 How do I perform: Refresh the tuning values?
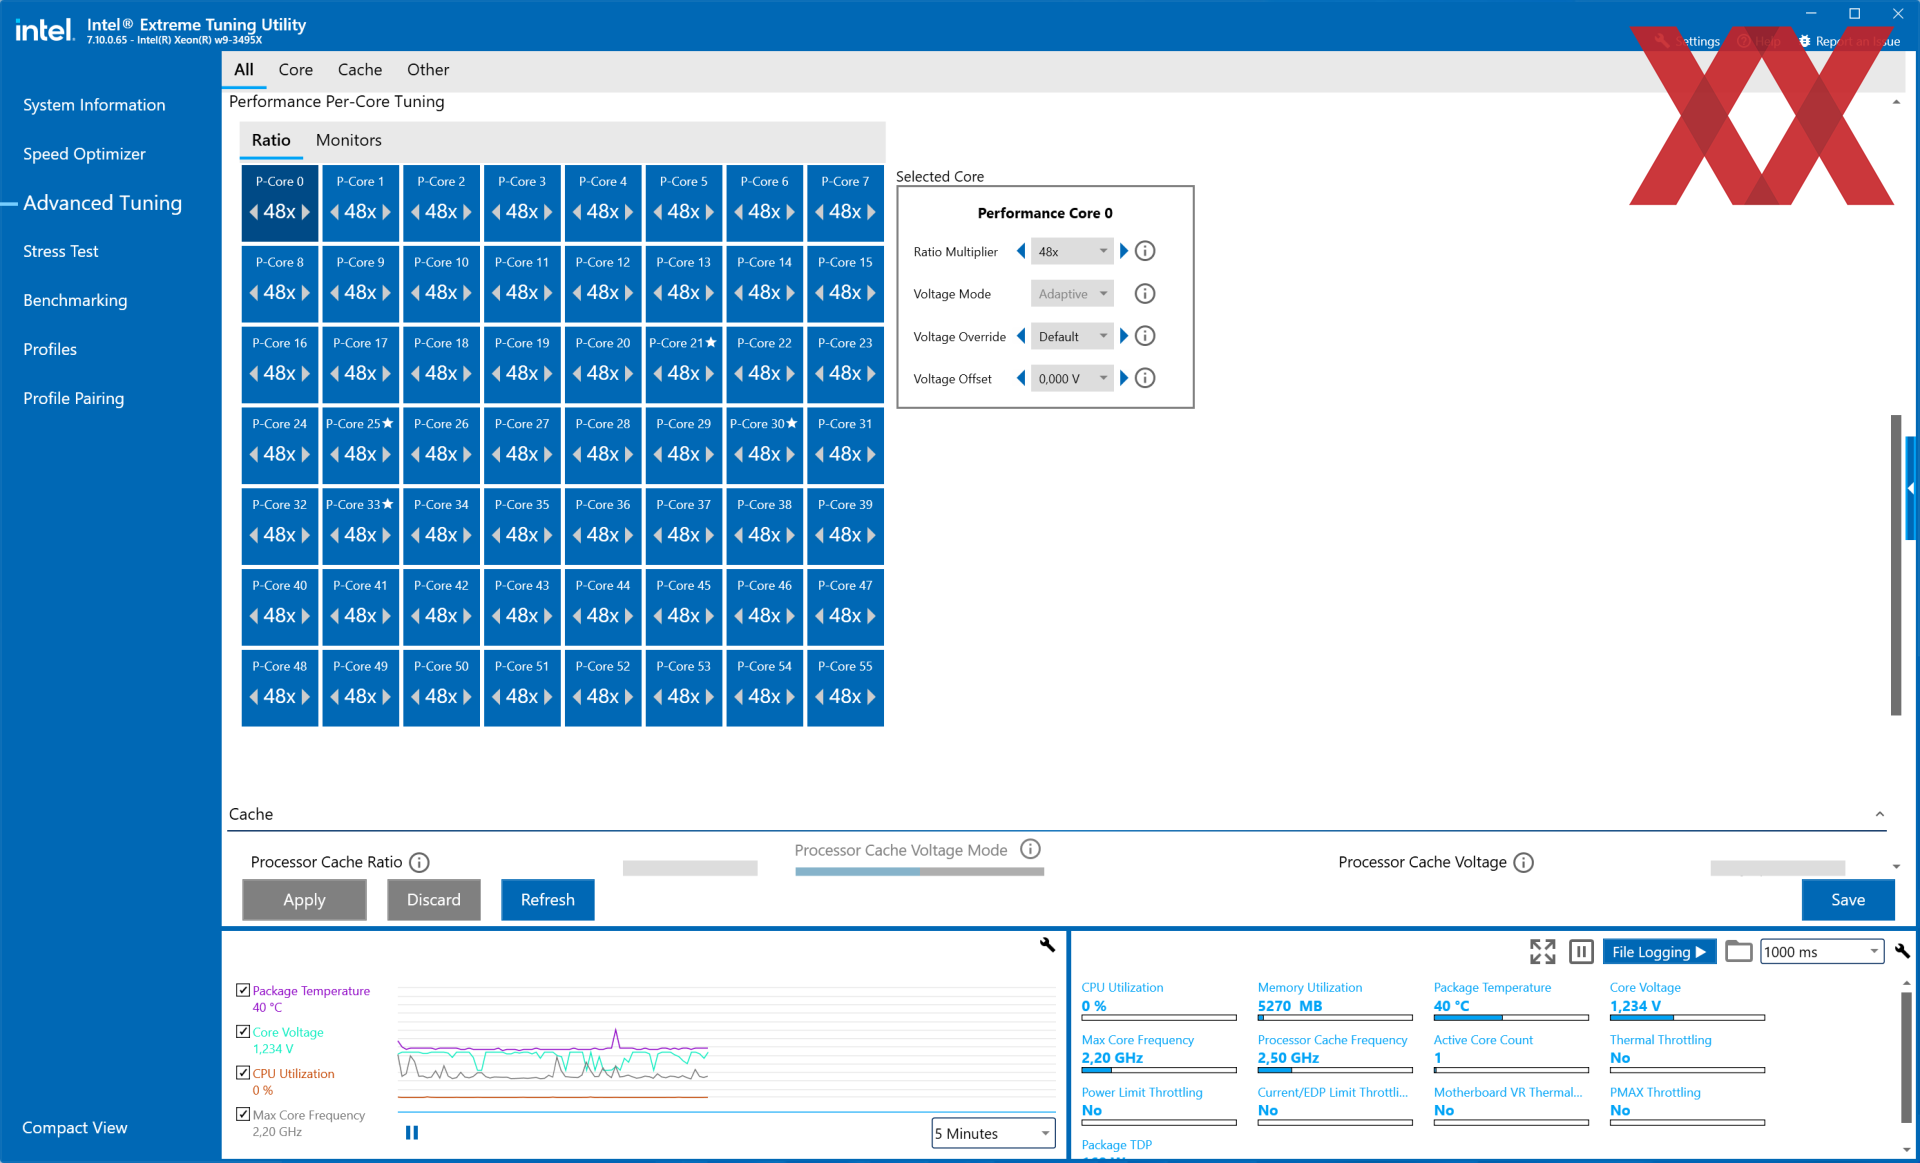pyautogui.click(x=548, y=900)
